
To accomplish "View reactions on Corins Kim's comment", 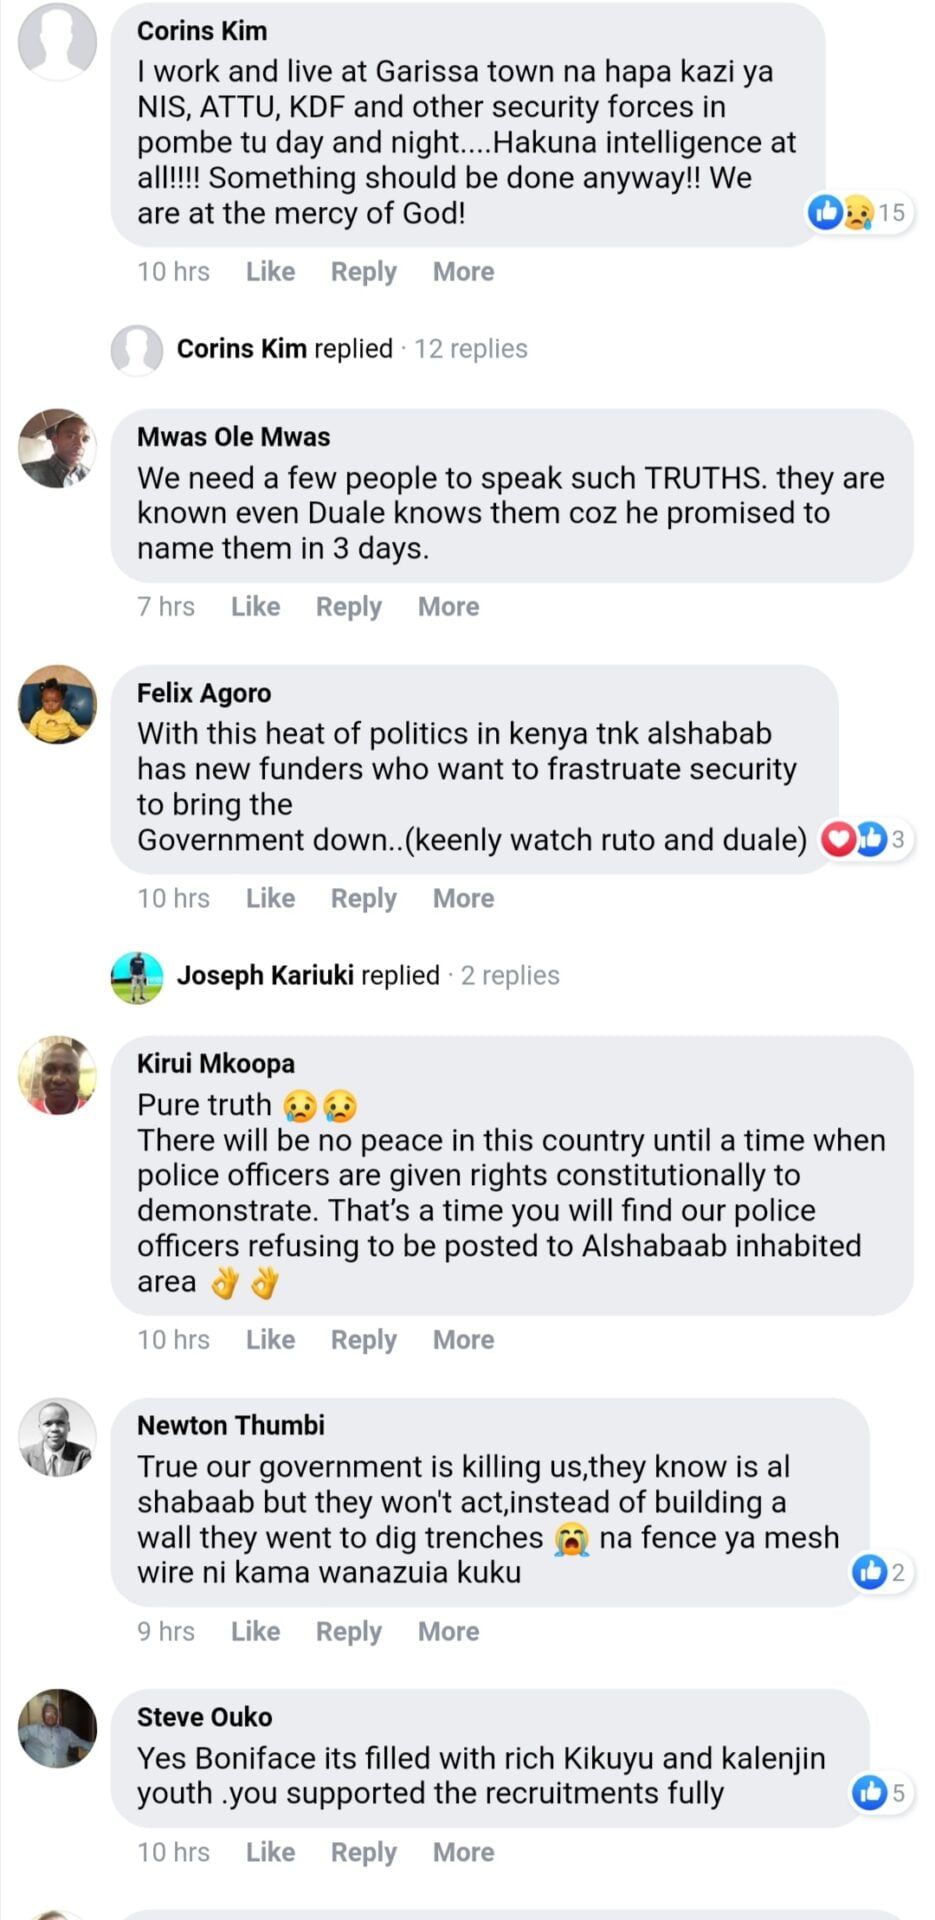I will (x=858, y=212).
